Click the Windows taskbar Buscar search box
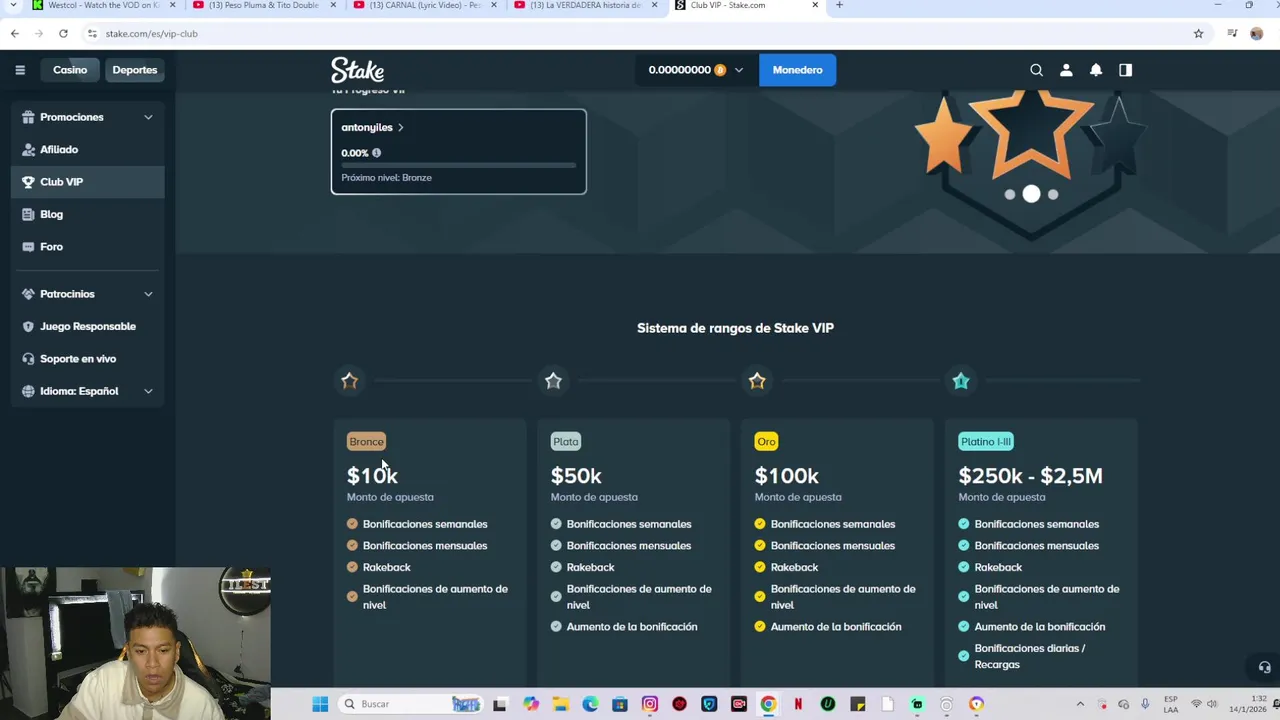 (410, 704)
